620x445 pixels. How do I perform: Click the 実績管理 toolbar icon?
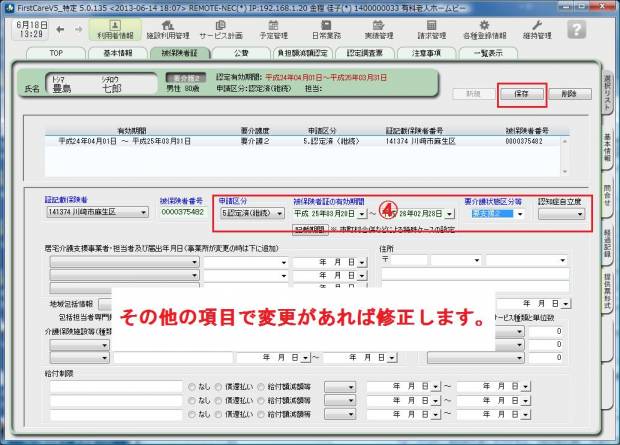click(x=378, y=26)
